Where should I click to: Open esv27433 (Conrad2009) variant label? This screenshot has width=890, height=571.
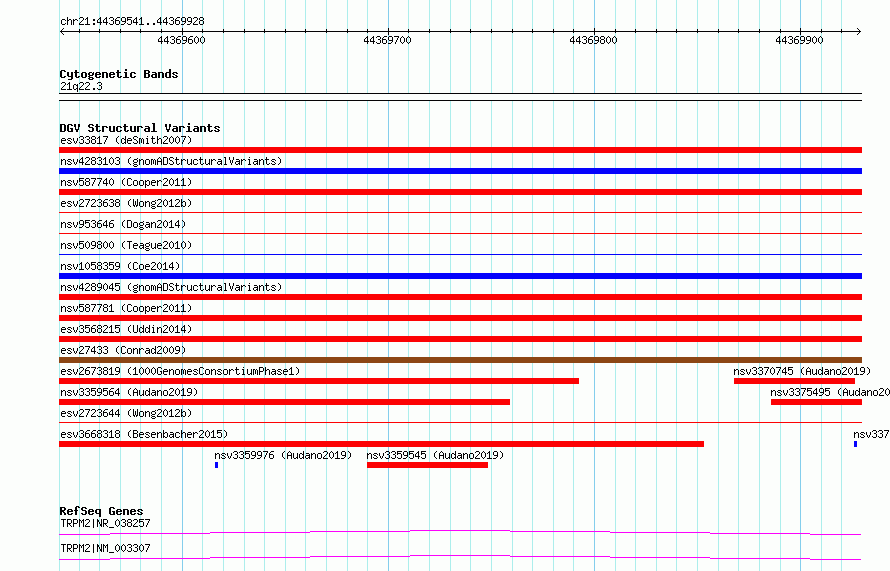tap(123, 350)
